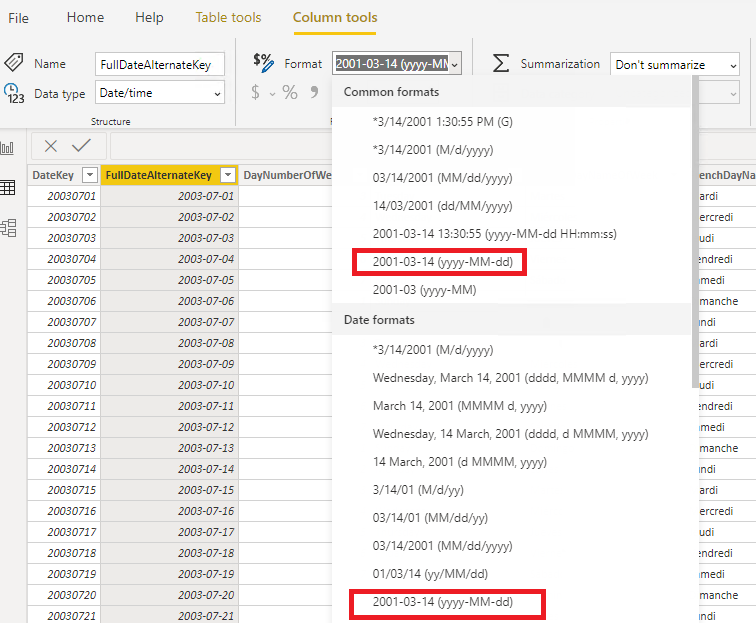Apply percentage format icon

290,92
